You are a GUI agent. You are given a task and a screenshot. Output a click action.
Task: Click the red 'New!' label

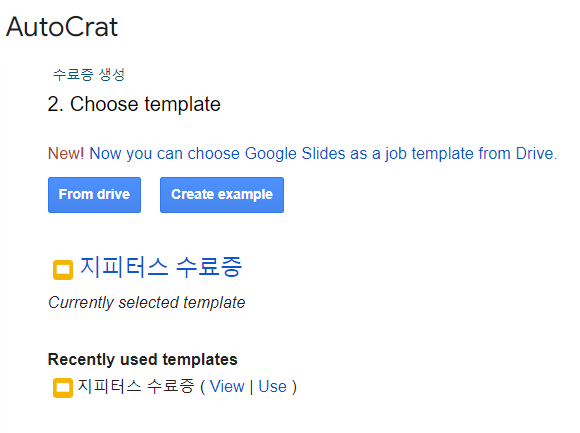point(66,153)
